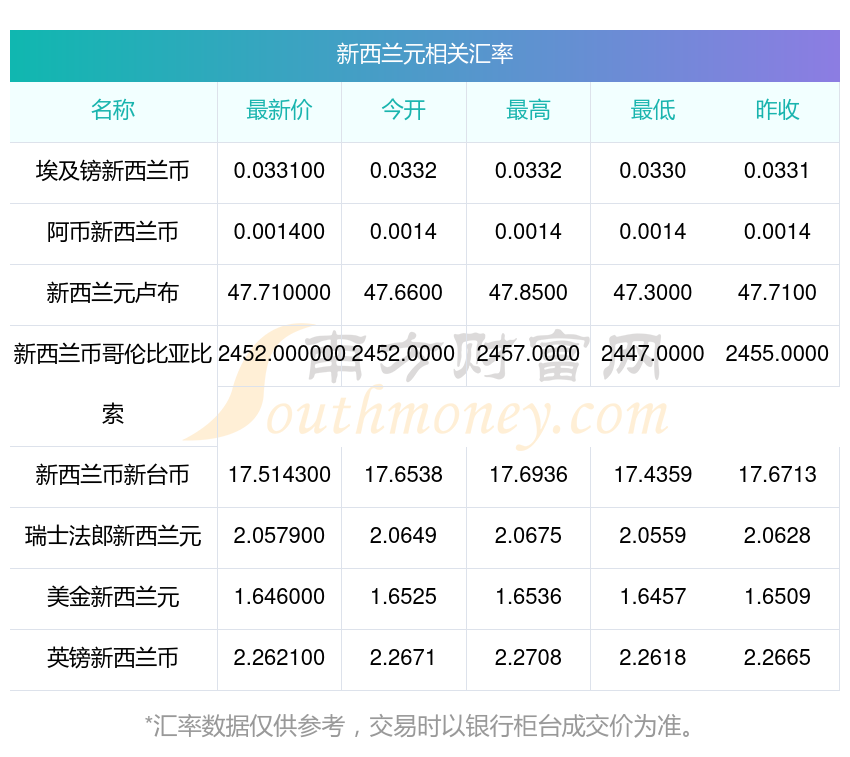Click the 美金 high value 1.6536
This screenshot has width=850, height=757.
[x=528, y=597]
